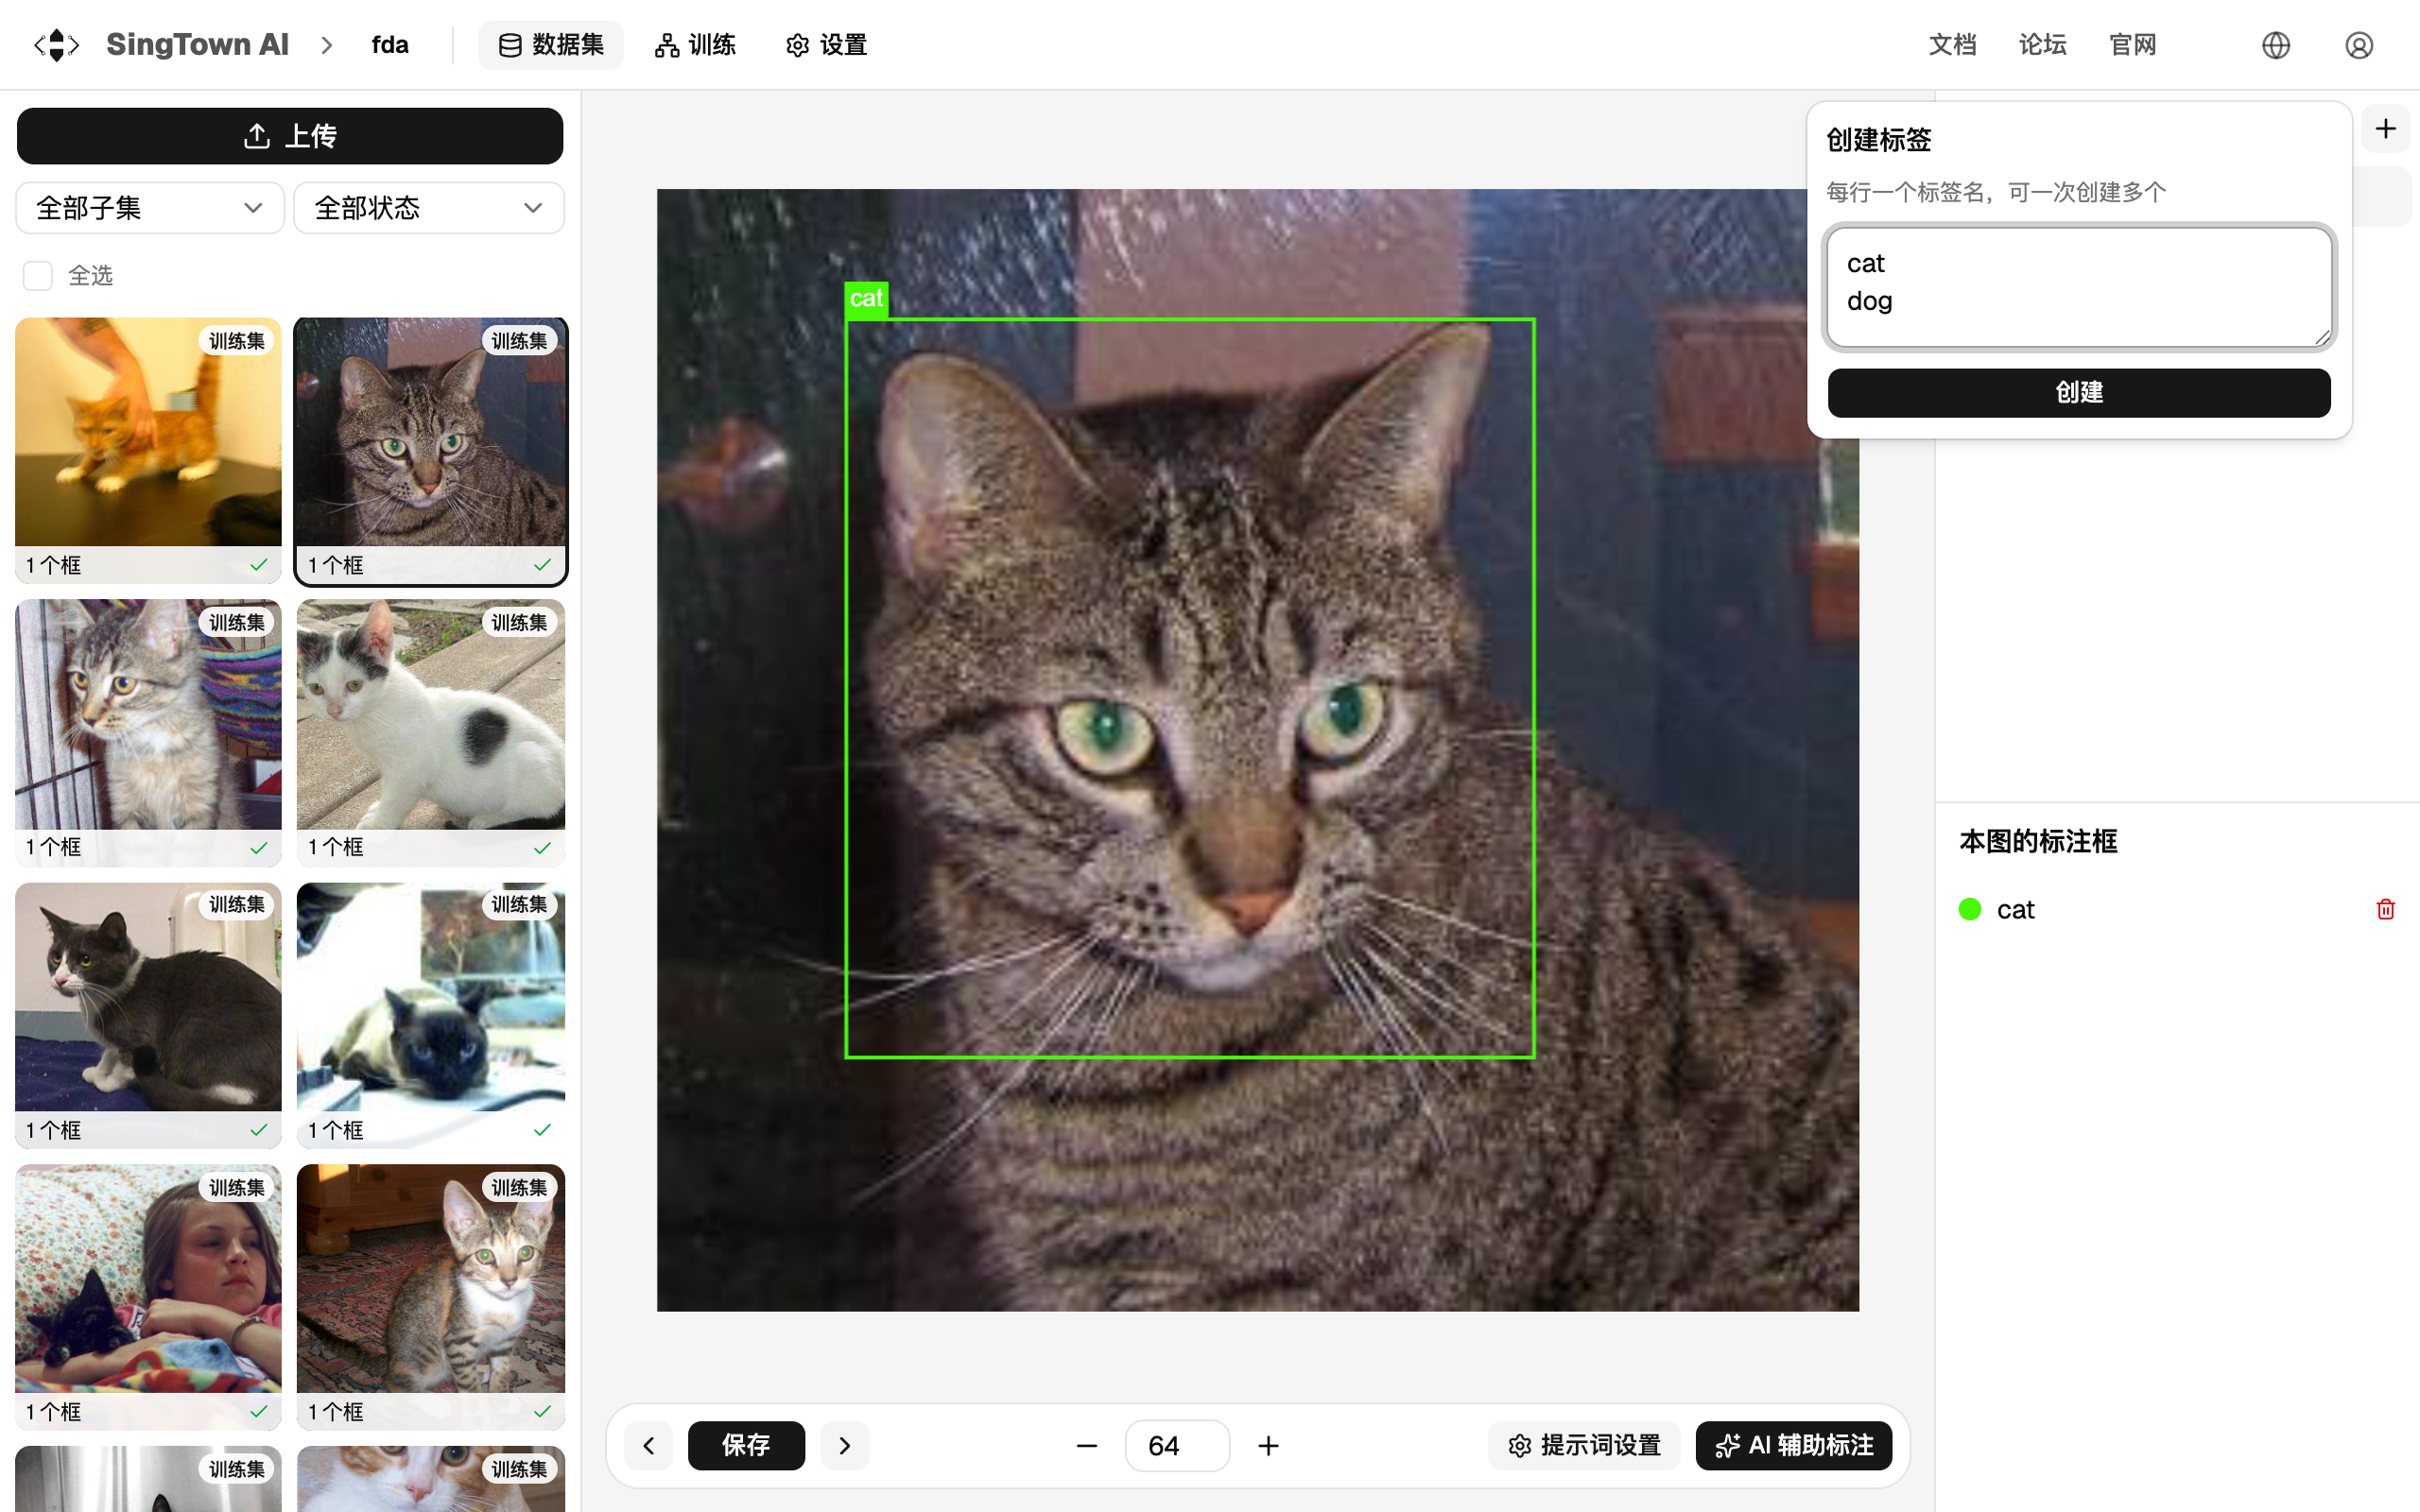2420x1512 pixels.
Task: Toggle the 全选 select-all checkbox
Action: point(38,276)
